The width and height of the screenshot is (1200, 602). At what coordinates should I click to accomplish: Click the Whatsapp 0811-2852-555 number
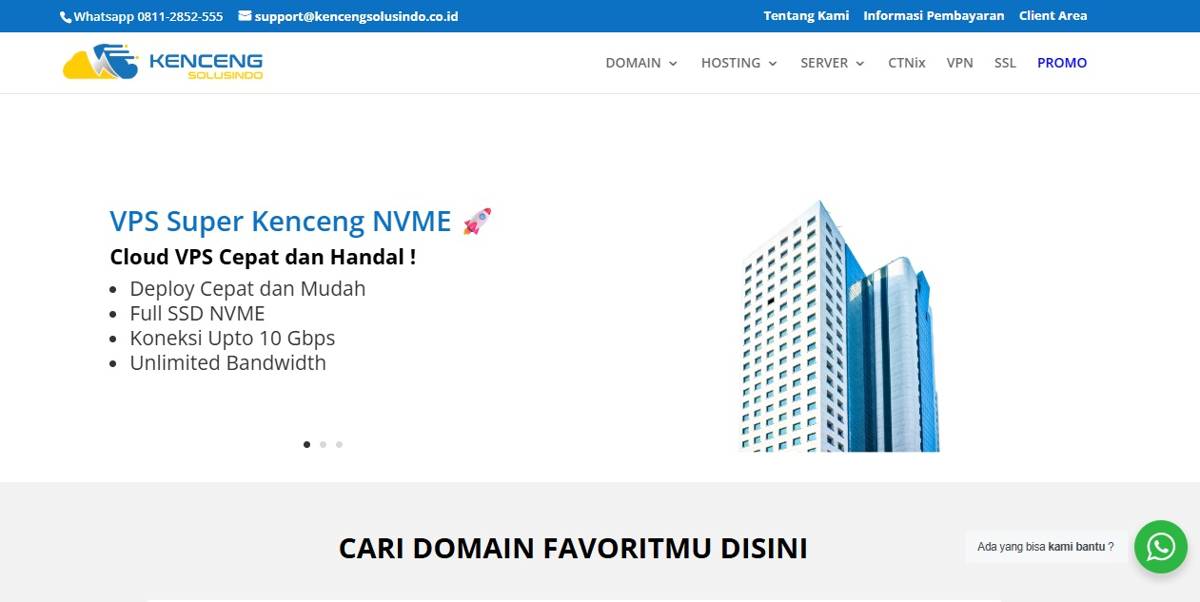pos(148,16)
